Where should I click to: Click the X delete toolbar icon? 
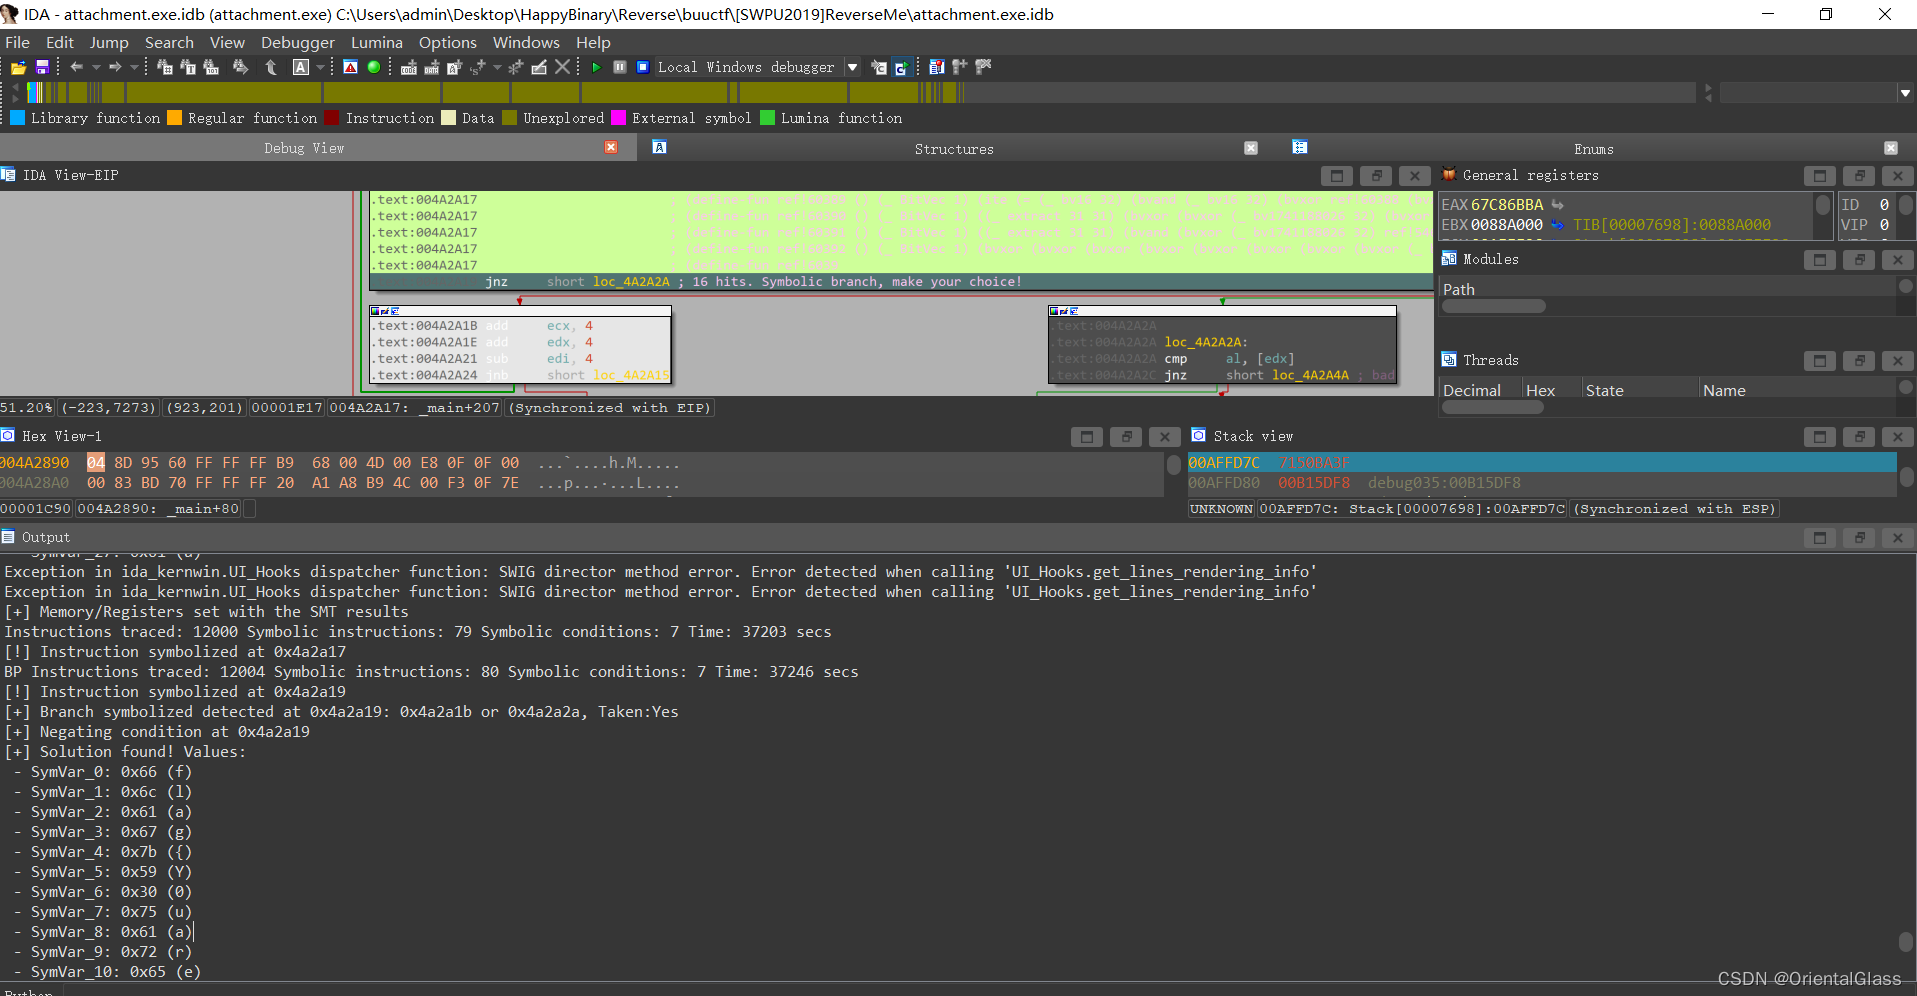coord(563,67)
